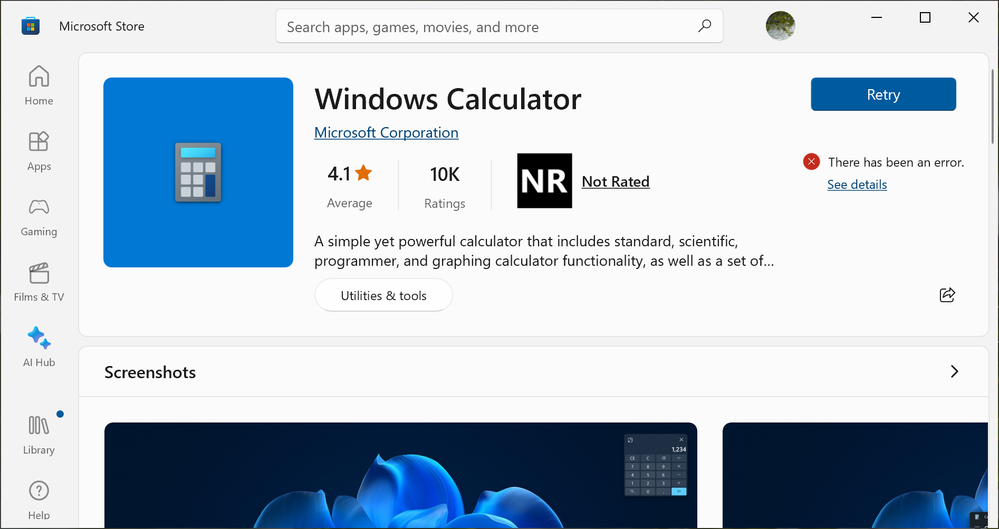Focus the Search apps, games, movies field
Image resolution: width=999 pixels, height=529 pixels.
click(x=499, y=26)
